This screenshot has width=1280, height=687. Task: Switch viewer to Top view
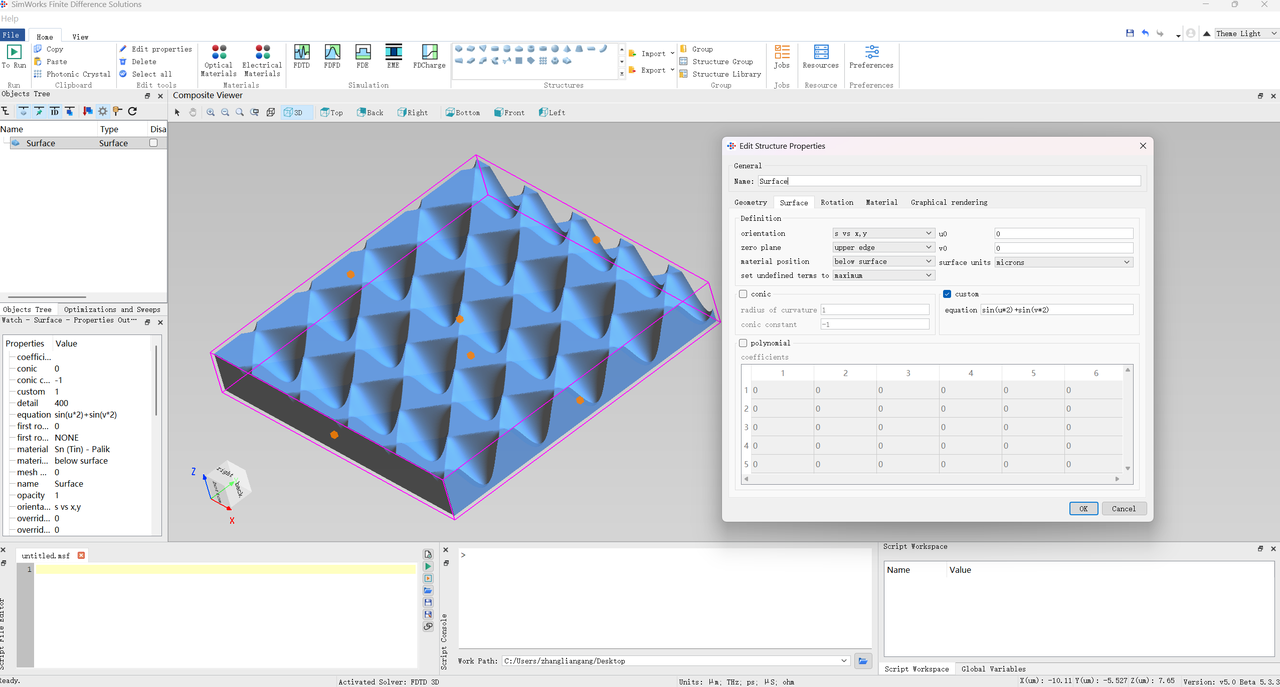click(x=331, y=113)
